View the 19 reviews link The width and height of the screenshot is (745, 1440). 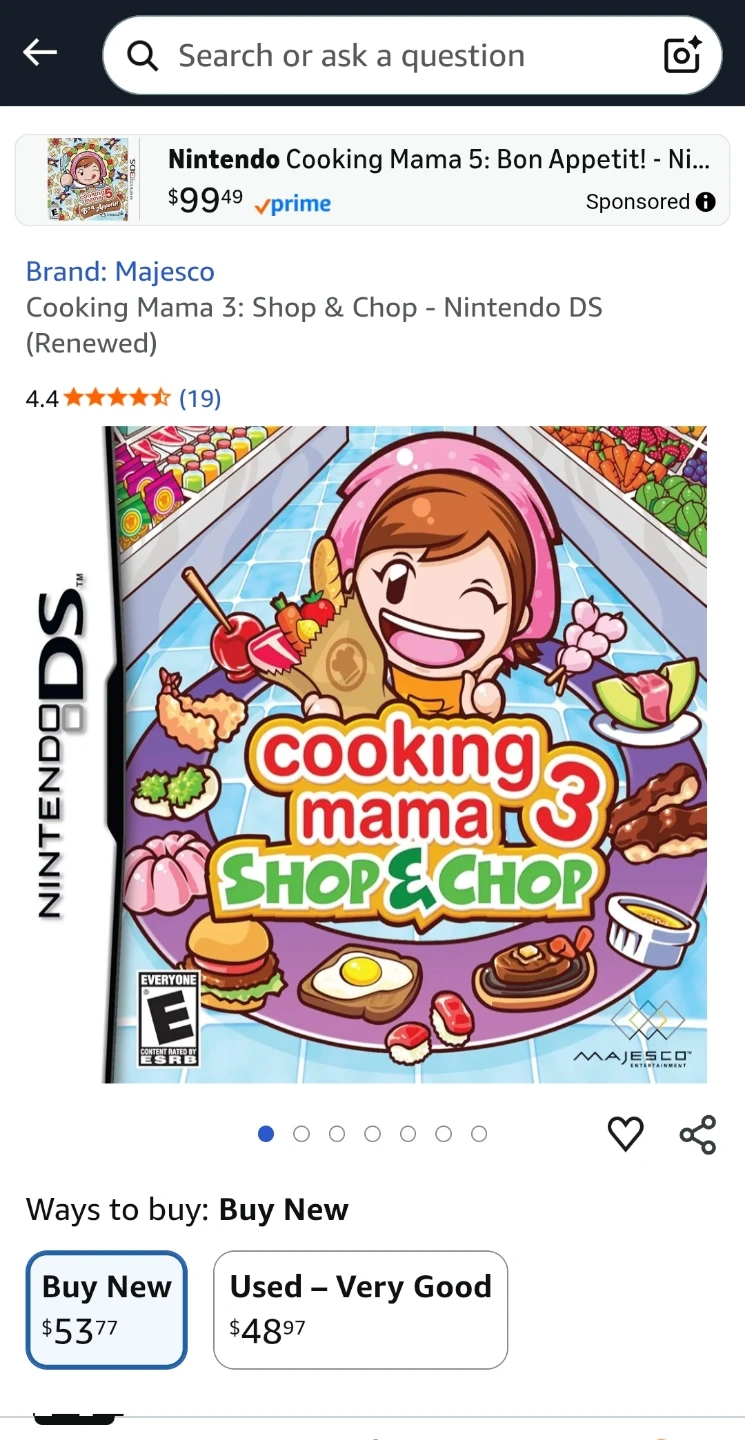200,399
